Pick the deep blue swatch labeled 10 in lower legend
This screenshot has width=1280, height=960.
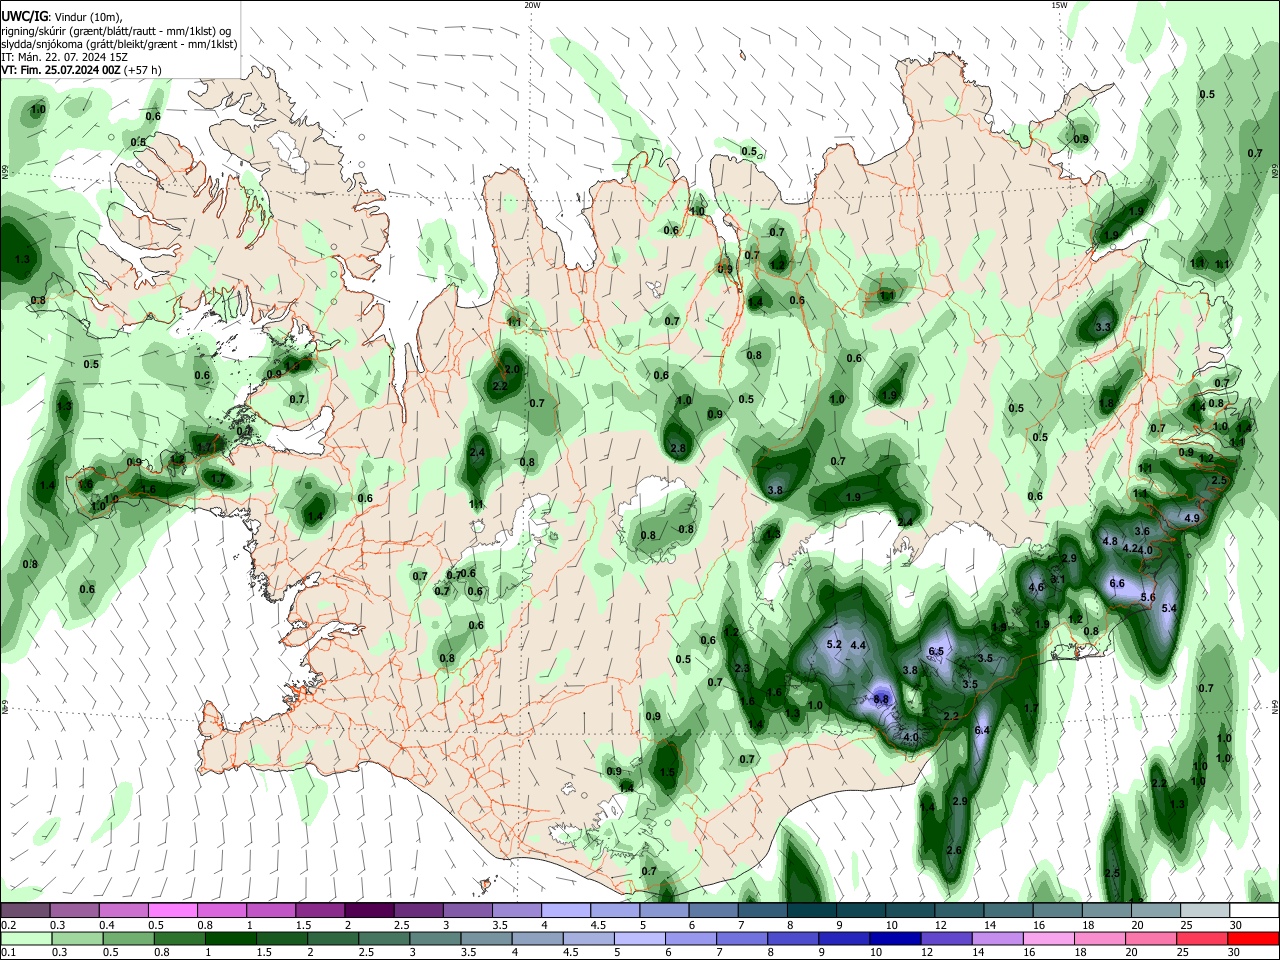coord(894,939)
